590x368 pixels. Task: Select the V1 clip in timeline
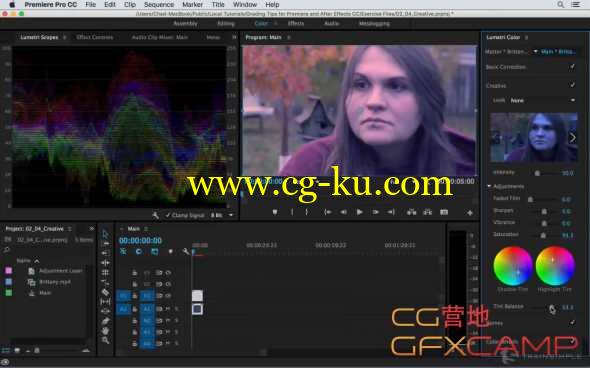pyautogui.click(x=197, y=296)
